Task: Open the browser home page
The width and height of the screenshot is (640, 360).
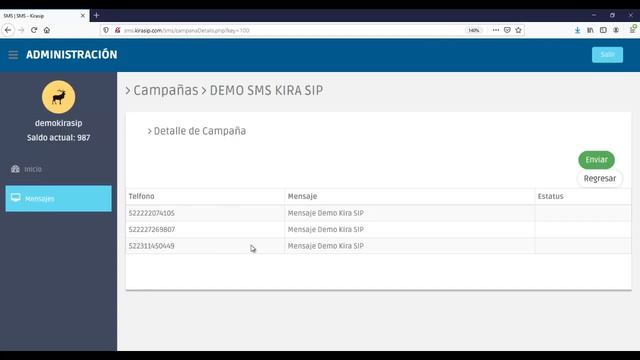Action: pyautogui.click(x=47, y=30)
